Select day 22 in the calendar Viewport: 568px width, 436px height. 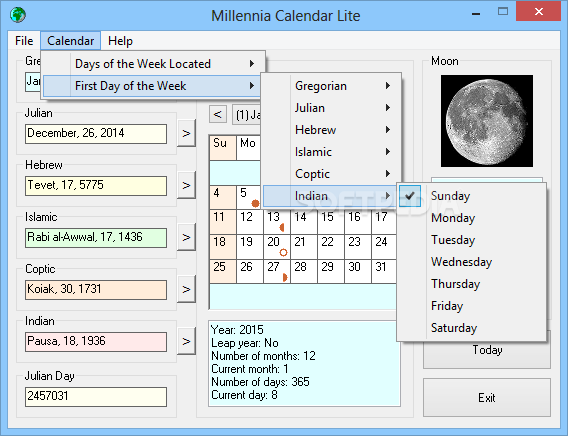330,247
